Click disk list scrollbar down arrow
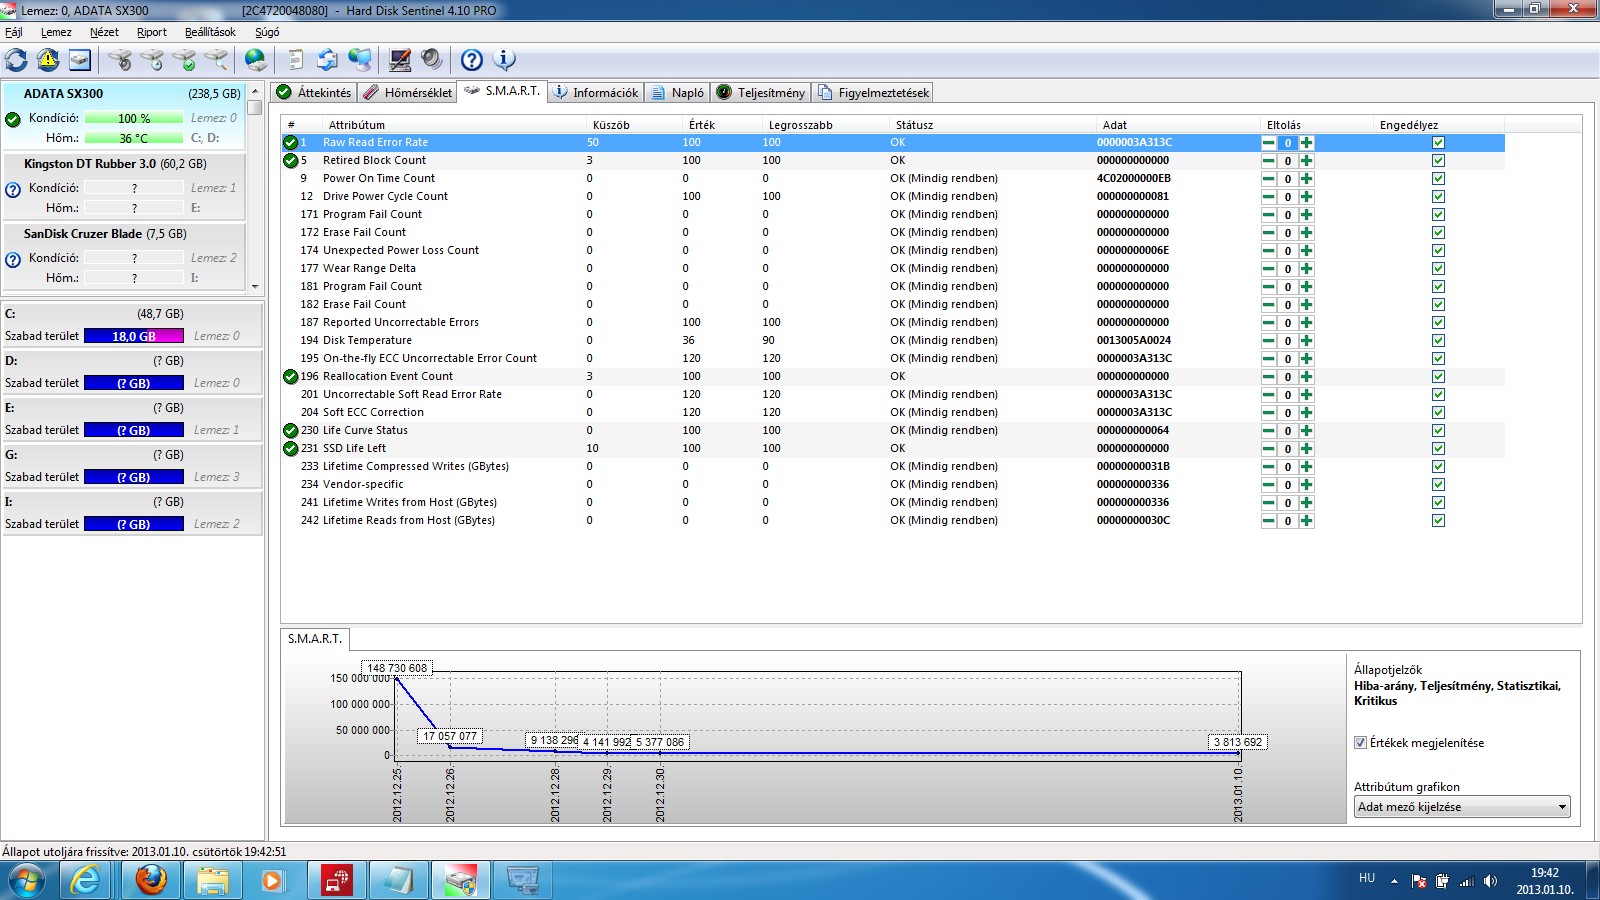Image resolution: width=1600 pixels, height=900 pixels. pos(255,286)
